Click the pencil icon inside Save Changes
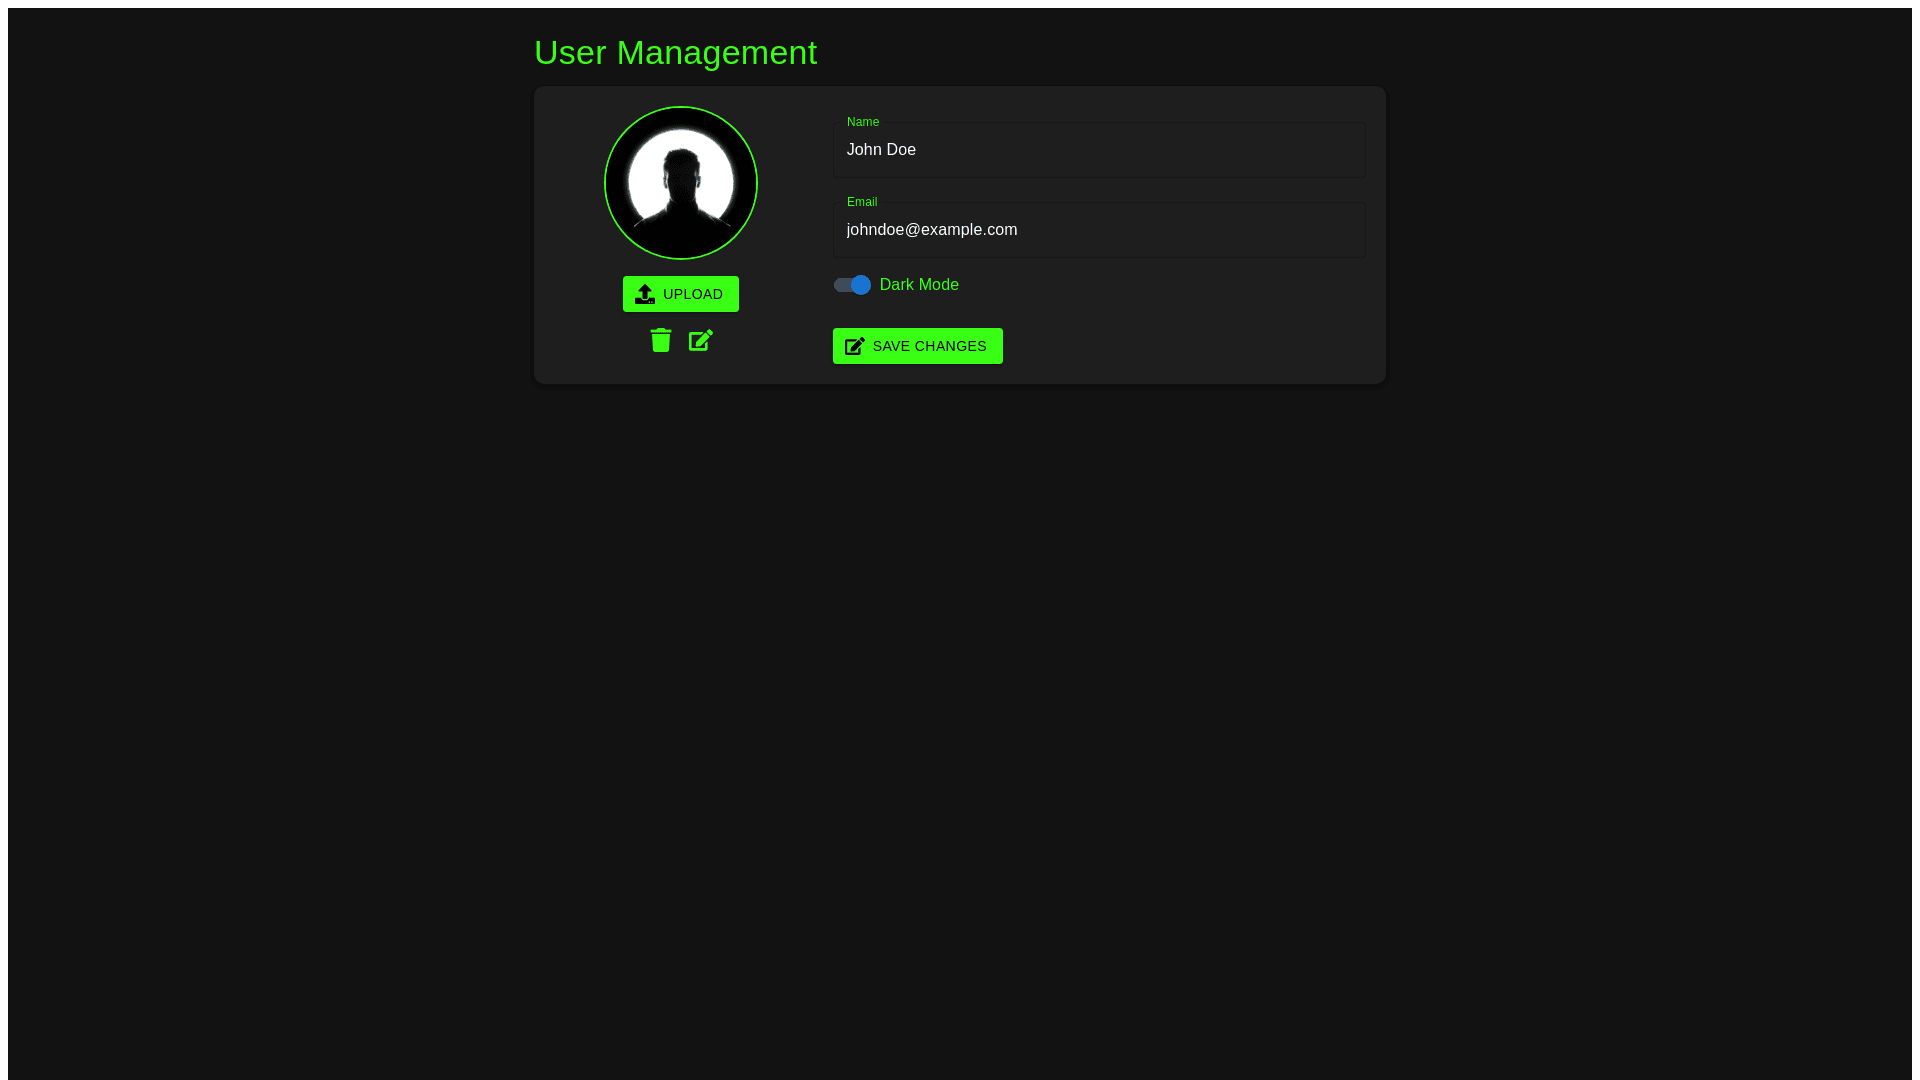 [x=855, y=346]
